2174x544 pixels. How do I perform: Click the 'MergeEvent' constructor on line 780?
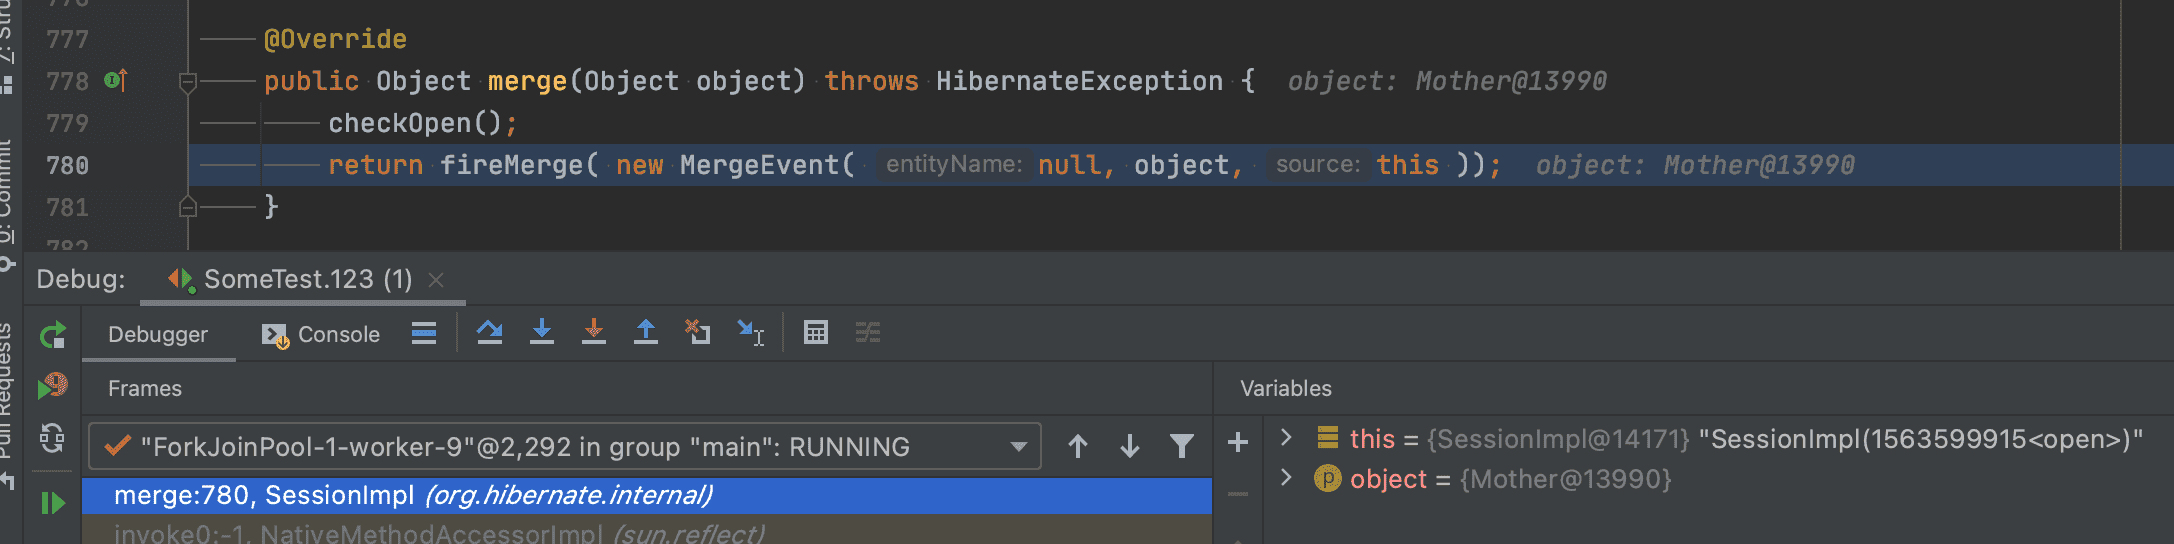tap(759, 165)
